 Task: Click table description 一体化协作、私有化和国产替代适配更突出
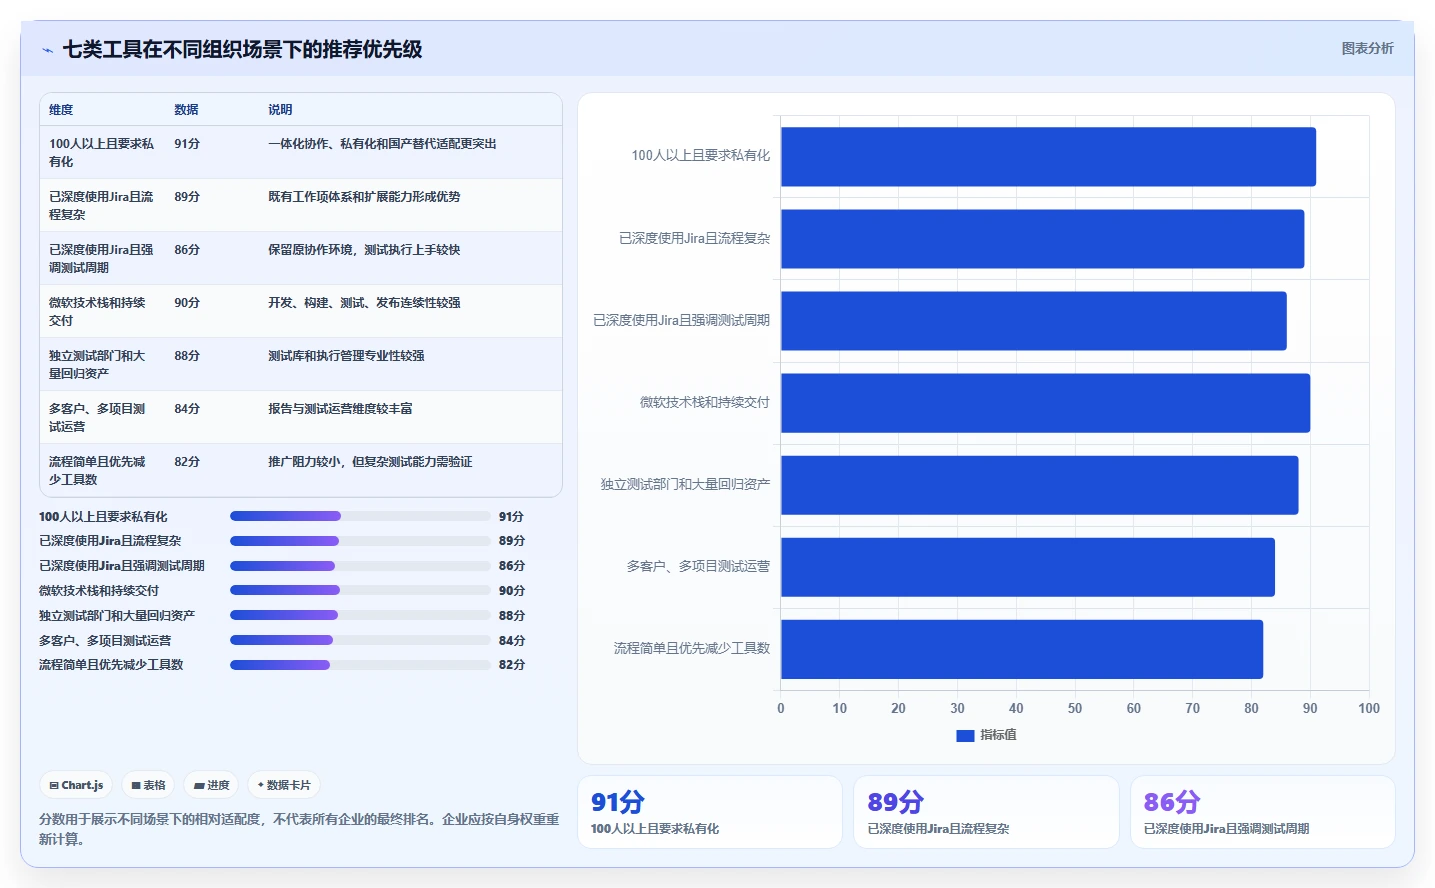point(382,144)
